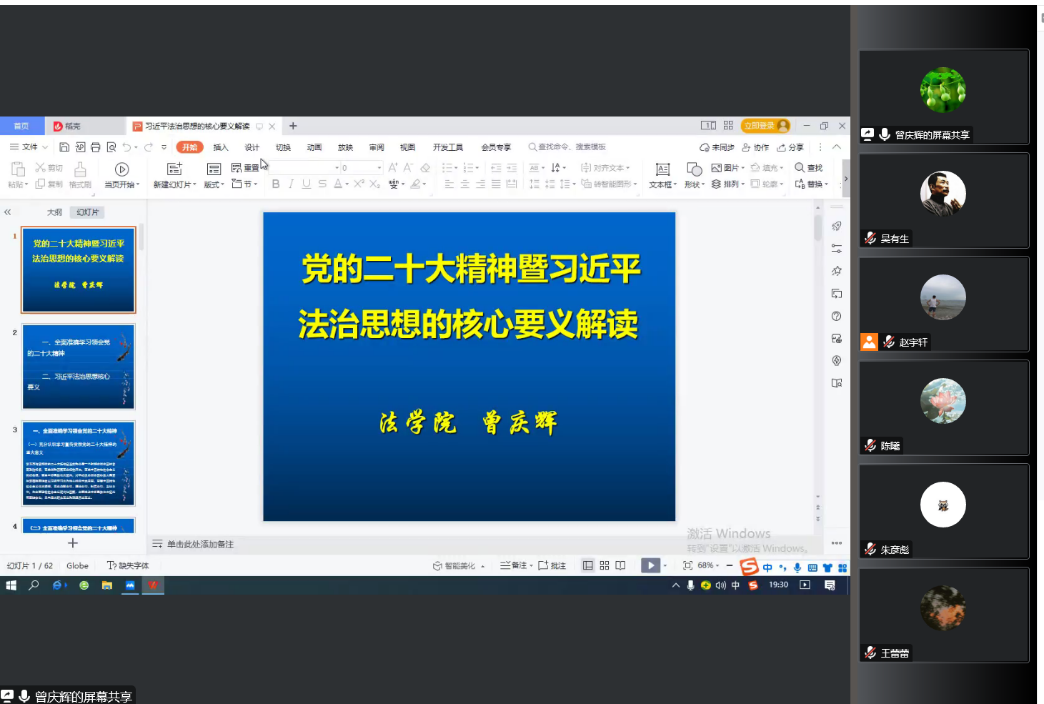This screenshot has height=704, width=1044.
Task: Click the New Slide (新建幻灯片) icon
Action: pos(173,169)
